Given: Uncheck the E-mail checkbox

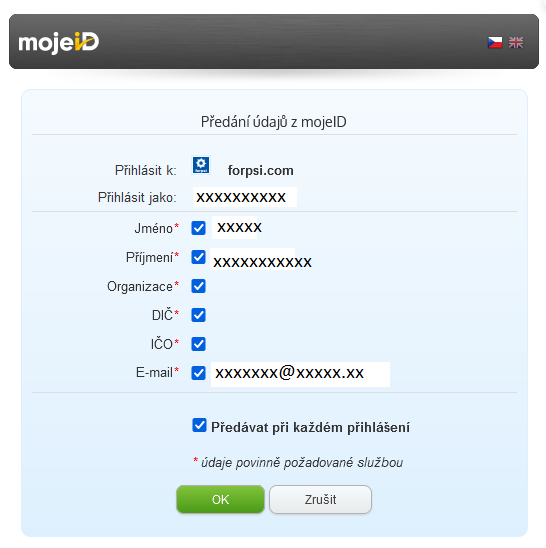Looking at the screenshot, I should point(199,373).
